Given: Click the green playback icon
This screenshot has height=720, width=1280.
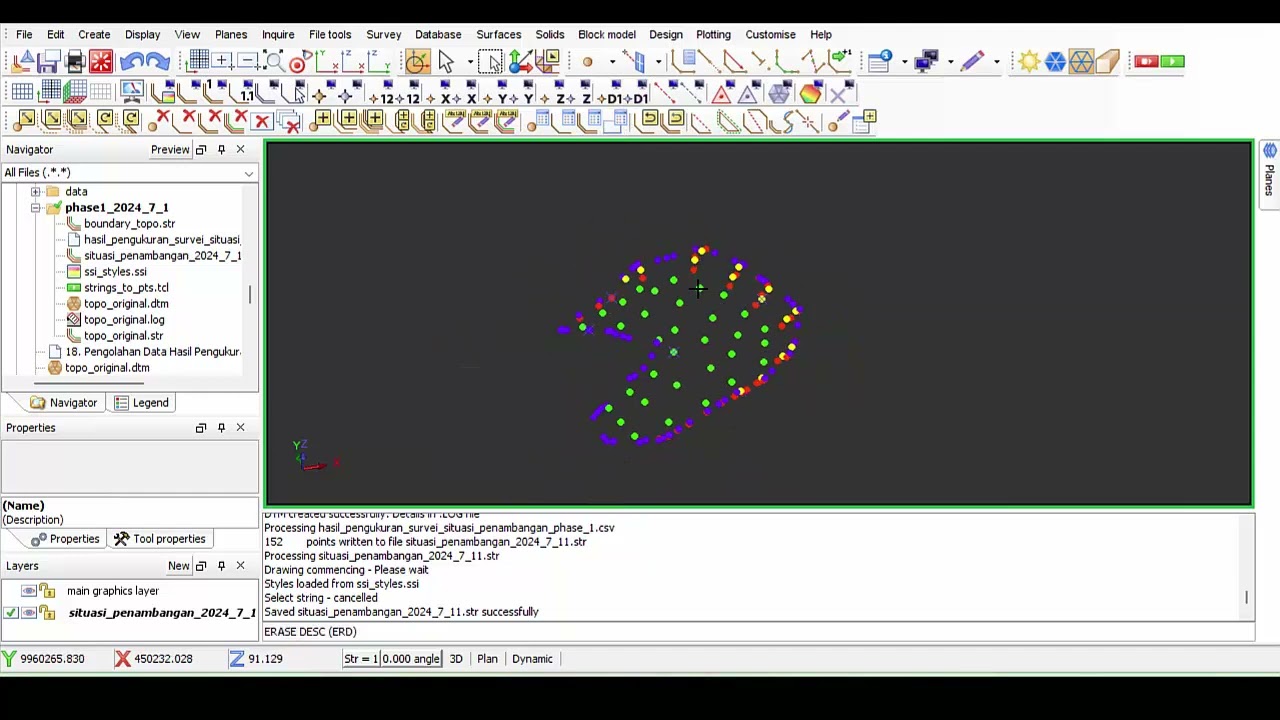Looking at the screenshot, I should (x=1172, y=62).
